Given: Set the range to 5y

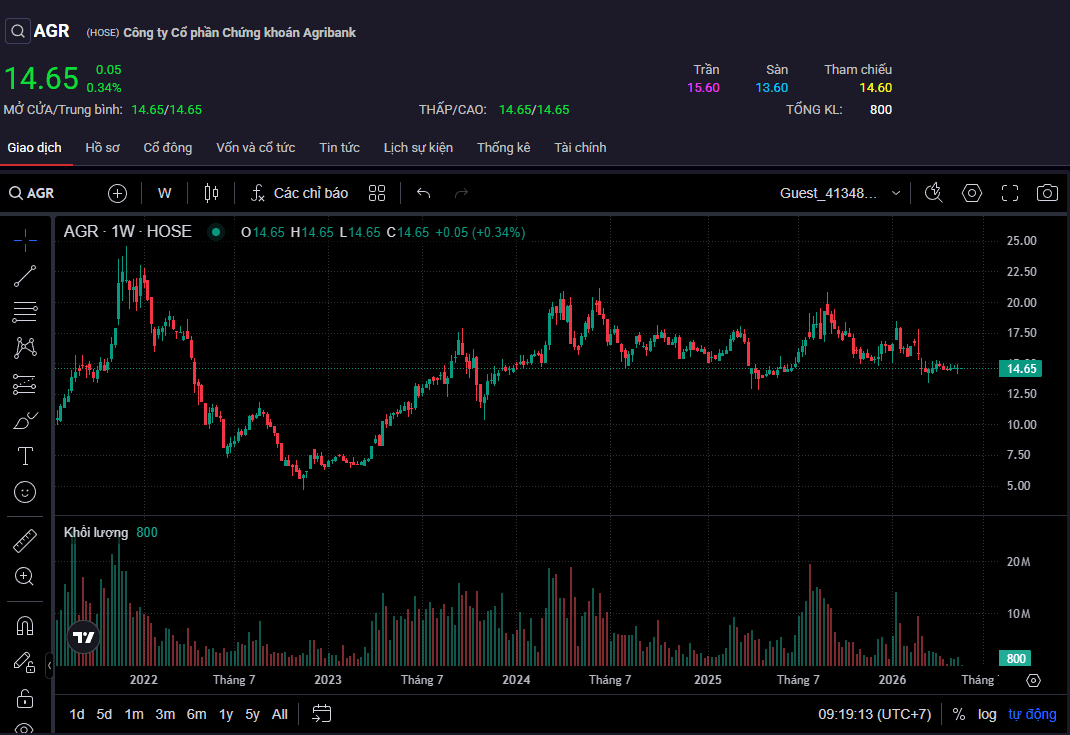Looking at the screenshot, I should 252,714.
